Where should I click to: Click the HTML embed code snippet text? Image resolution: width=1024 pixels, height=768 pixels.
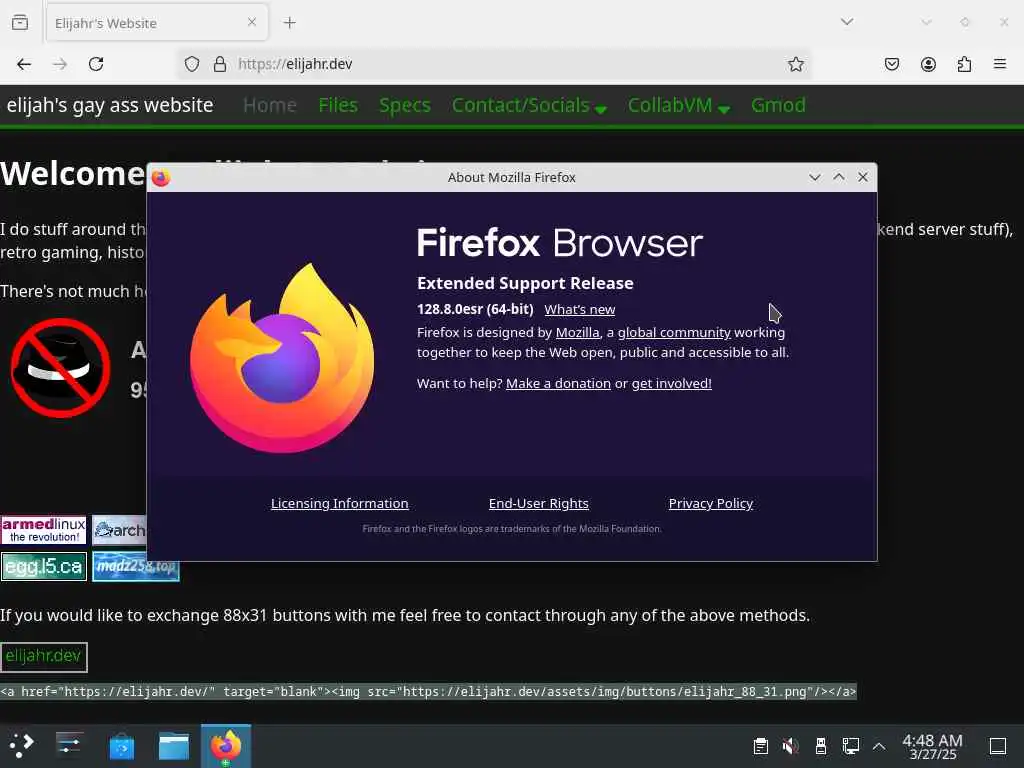pos(428,692)
